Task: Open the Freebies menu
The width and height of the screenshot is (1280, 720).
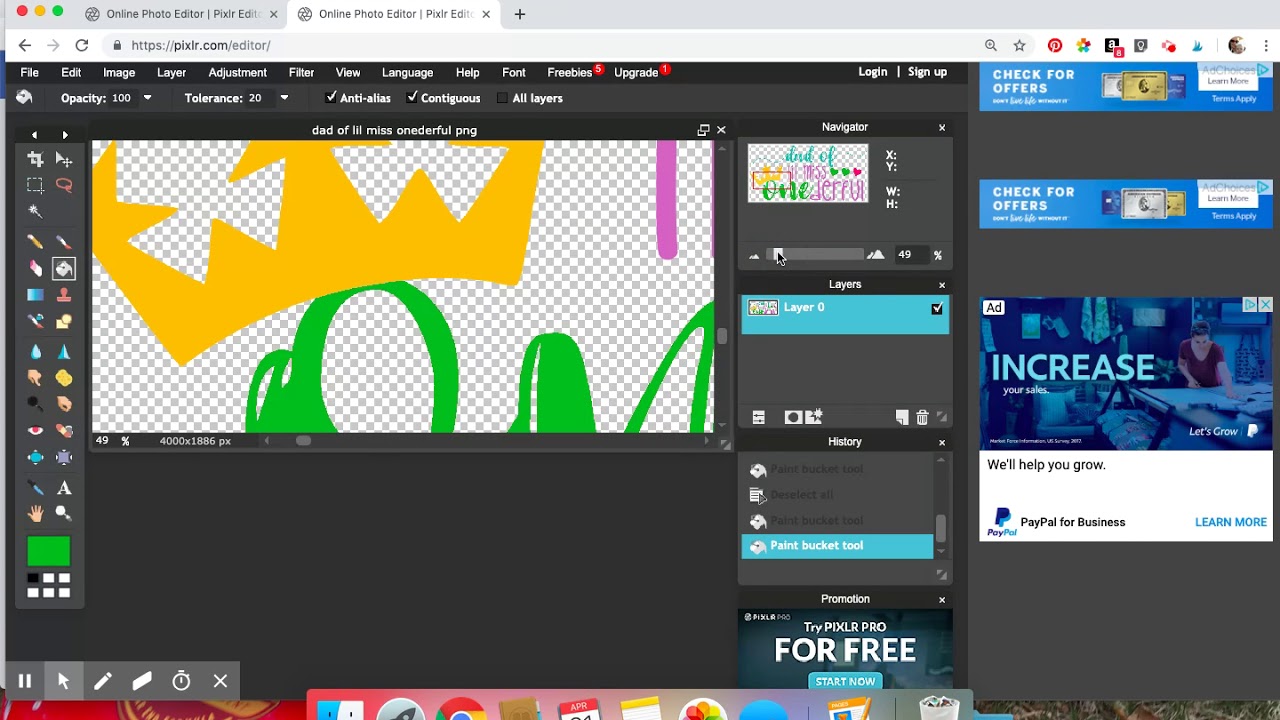Action: [570, 72]
